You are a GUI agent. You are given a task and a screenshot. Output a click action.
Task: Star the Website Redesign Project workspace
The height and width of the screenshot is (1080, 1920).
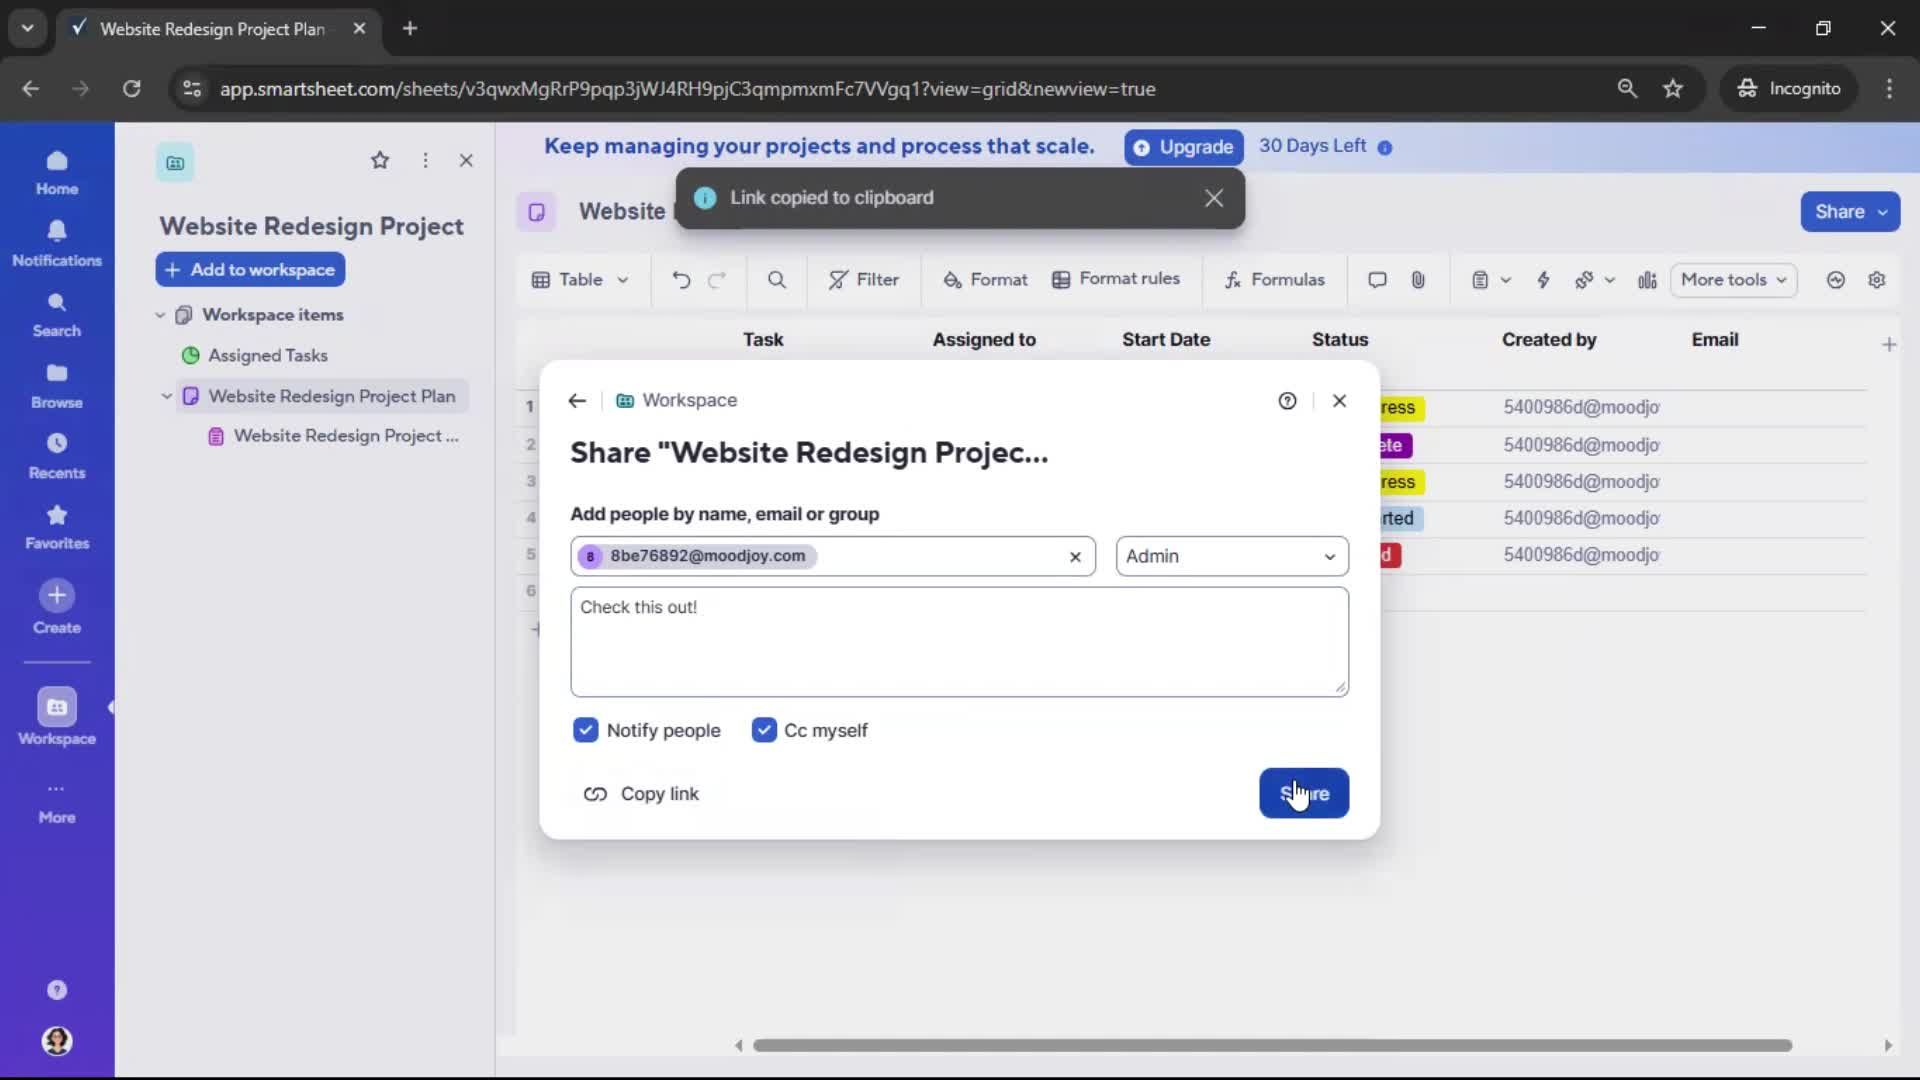pos(380,160)
